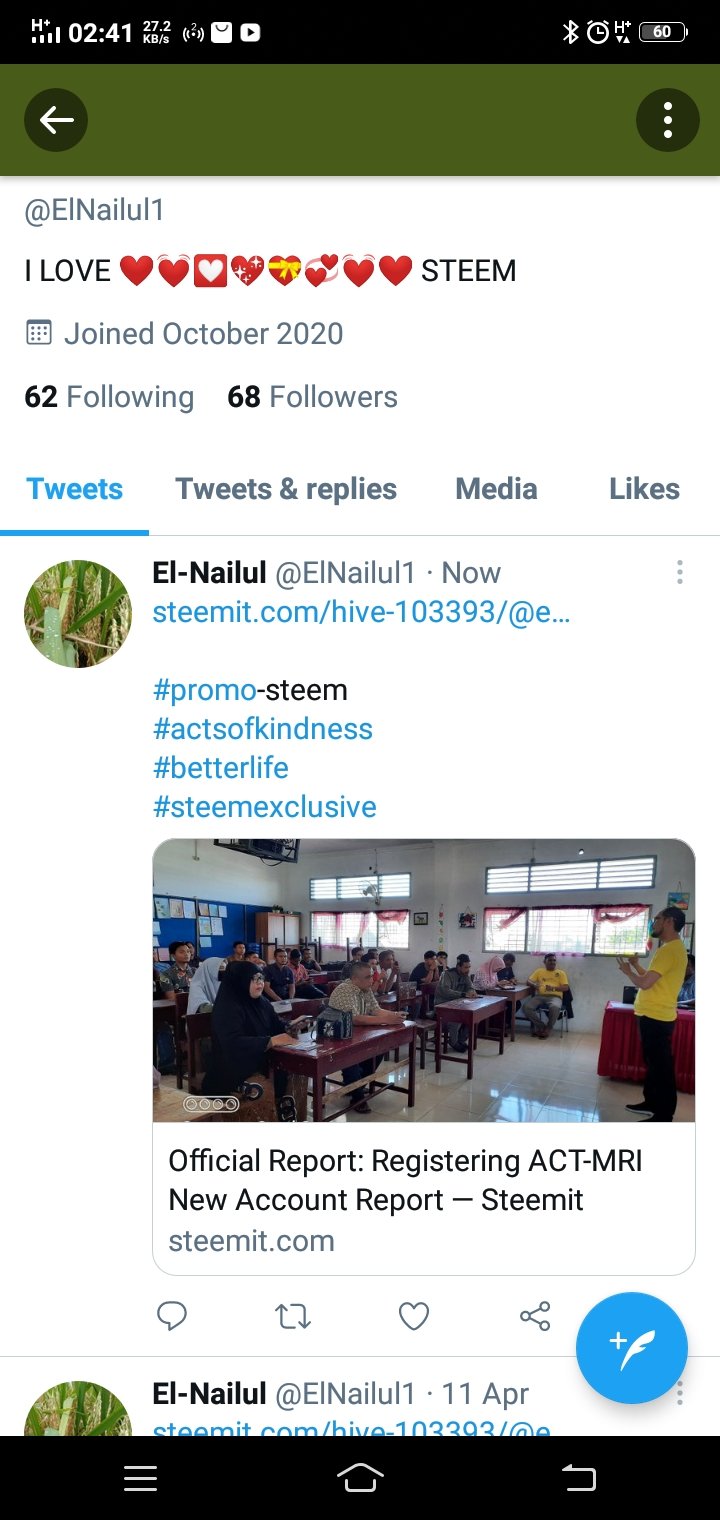Viewport: 720px width, 1520px height.
Task: Share the first tweet
Action: pyautogui.click(x=535, y=1316)
